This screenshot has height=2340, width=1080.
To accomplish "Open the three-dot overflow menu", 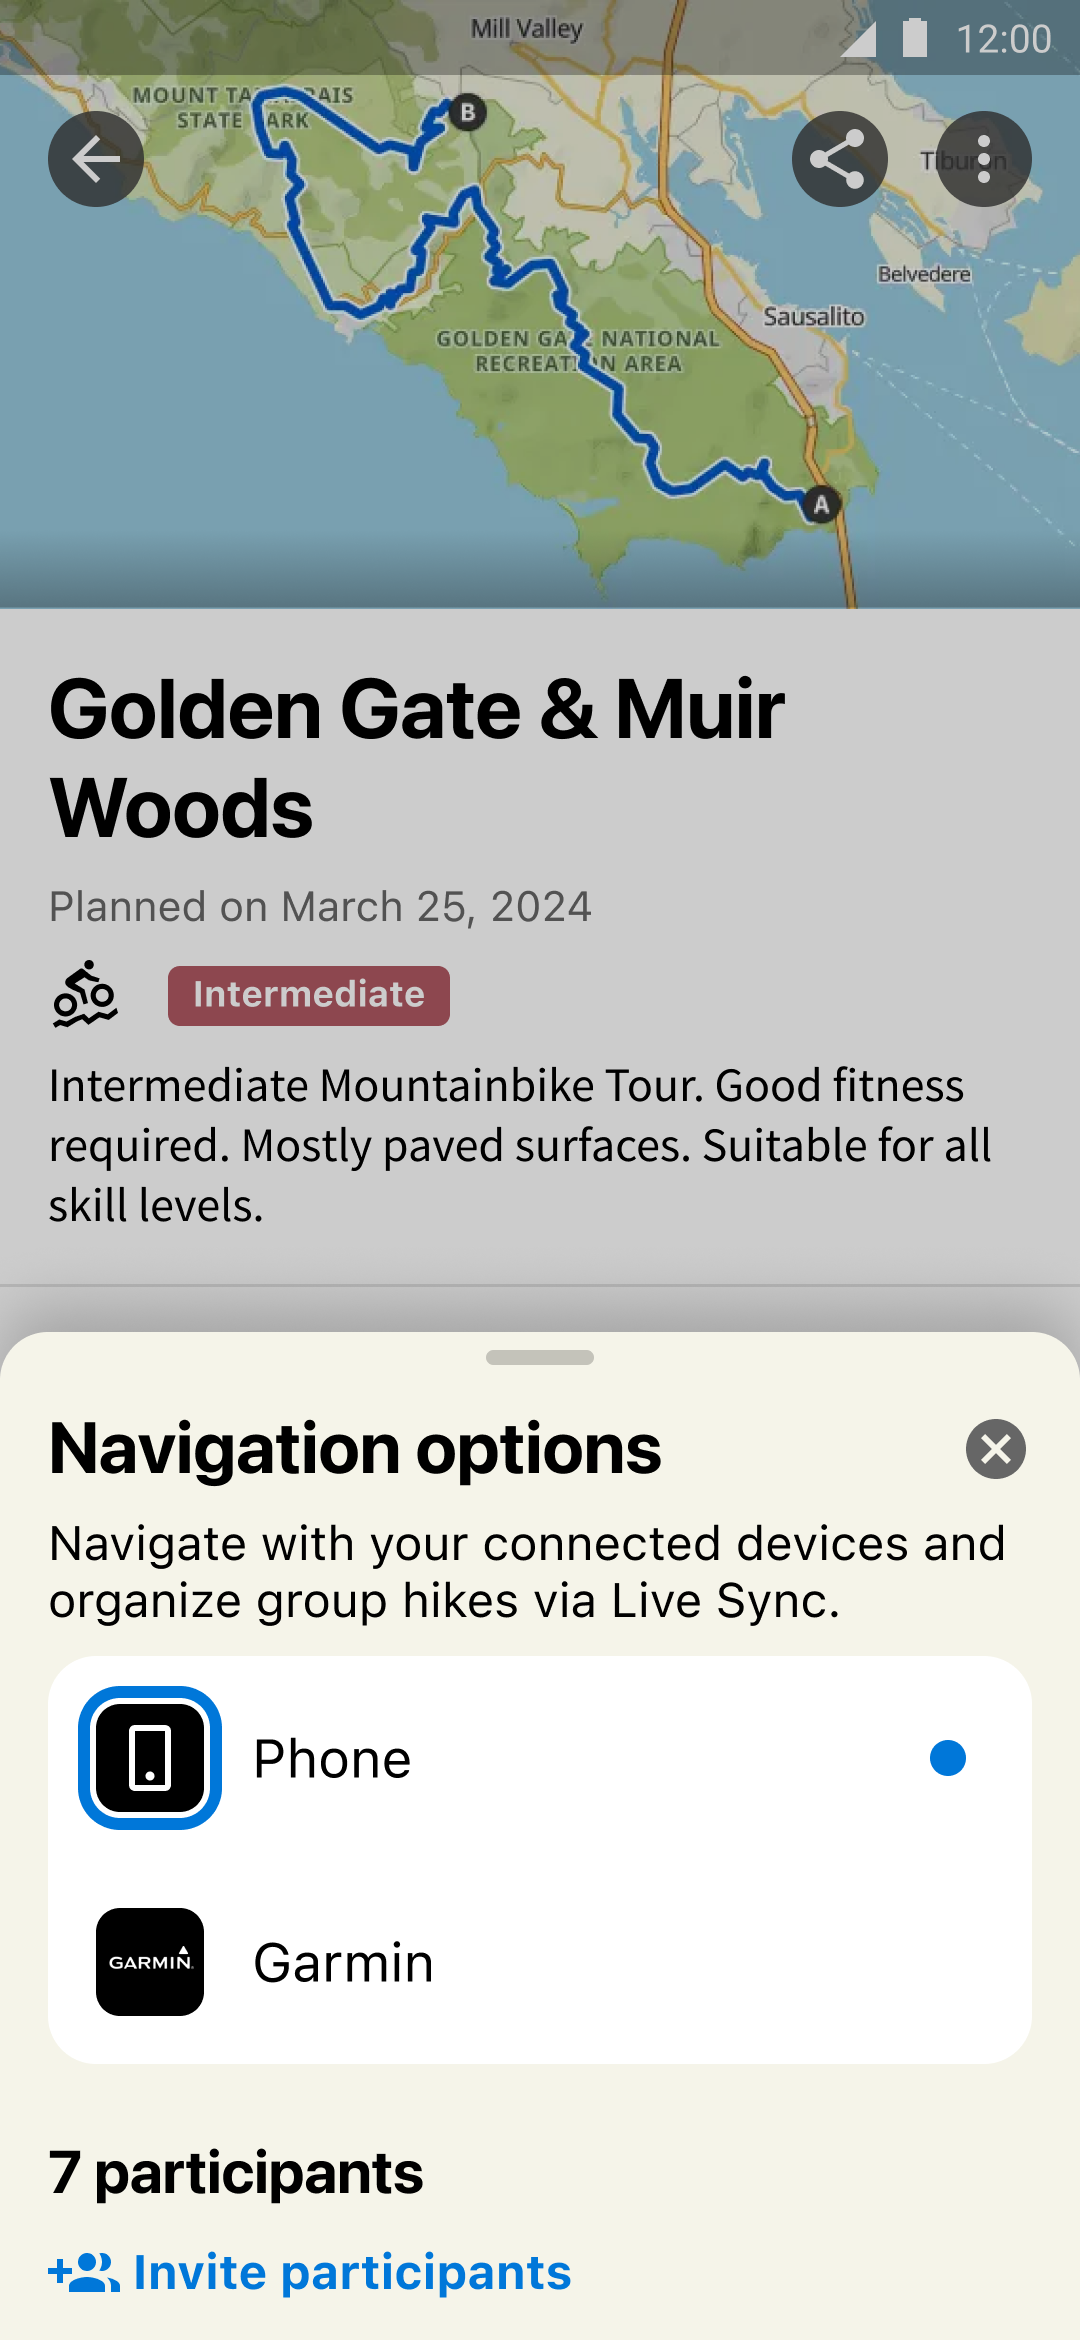I will point(984,159).
